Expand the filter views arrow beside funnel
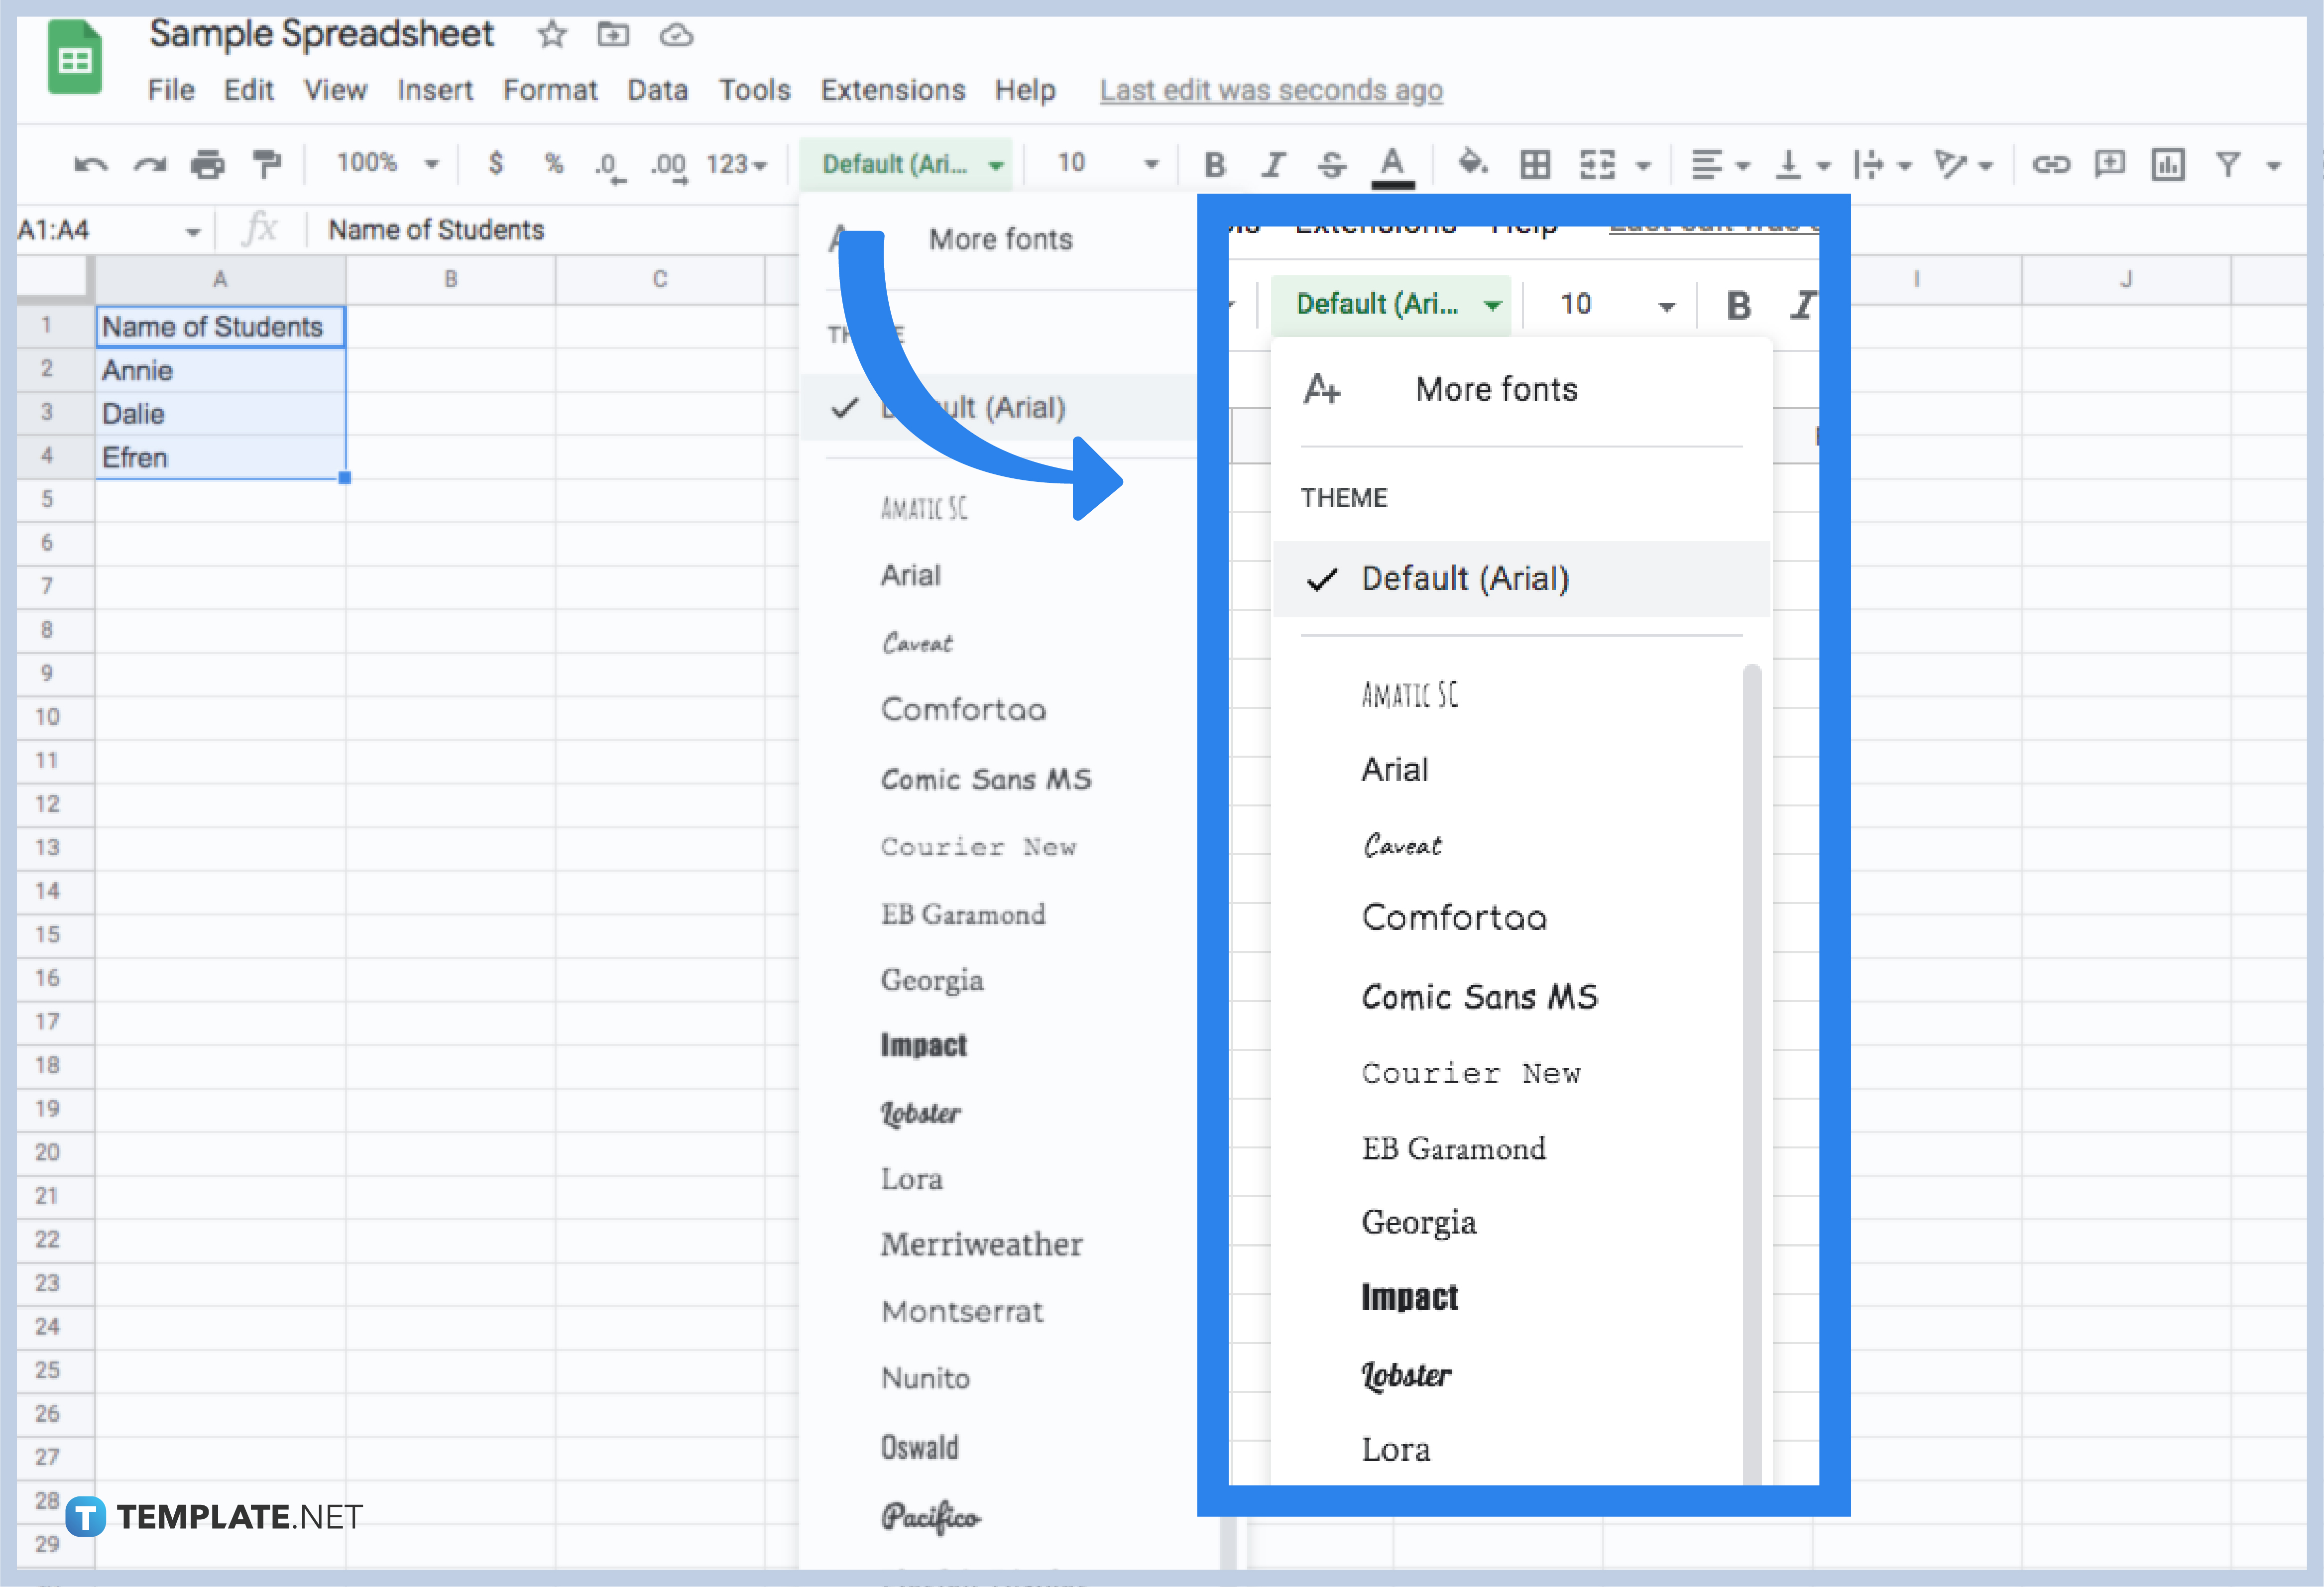This screenshot has height=1587, width=2324. coord(2274,166)
